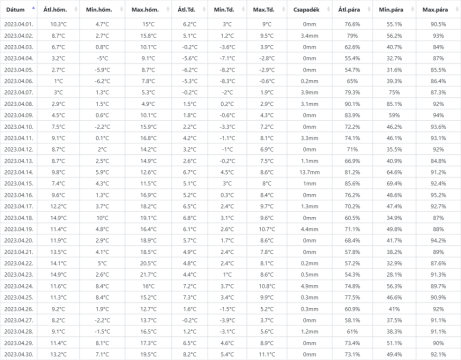Viewport: 461px width, 360px height.
Task: Select the 2023.04.01. date cell
Action: click(19, 24)
